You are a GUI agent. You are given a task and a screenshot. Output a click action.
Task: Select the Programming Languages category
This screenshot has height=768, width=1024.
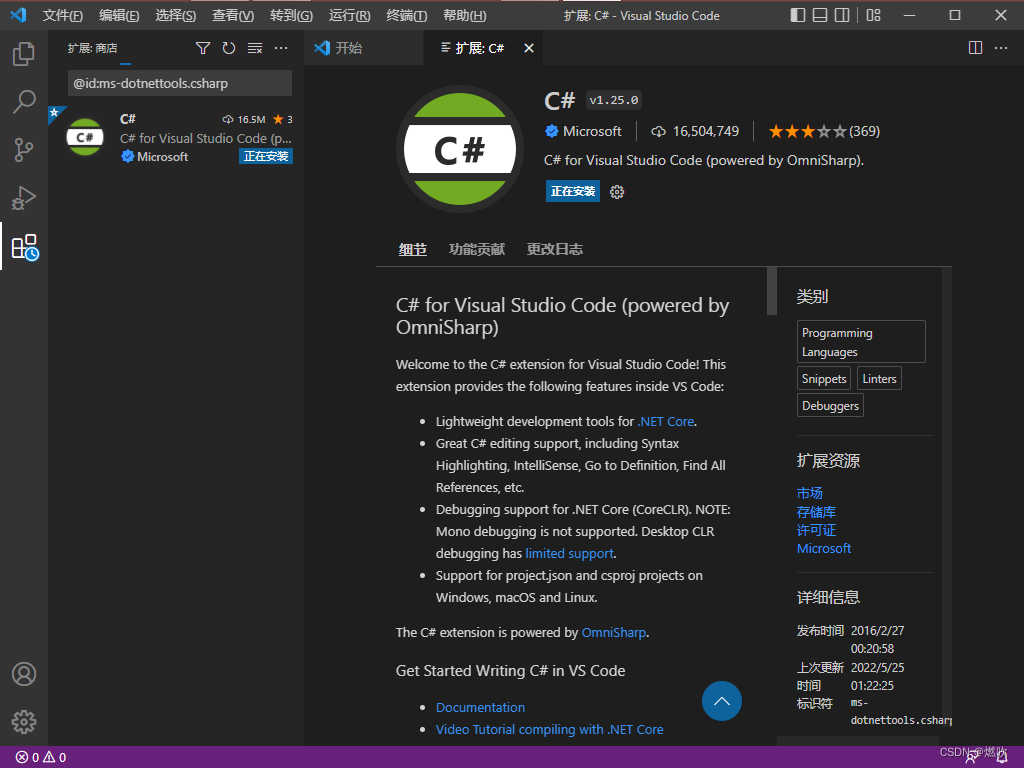coord(861,342)
